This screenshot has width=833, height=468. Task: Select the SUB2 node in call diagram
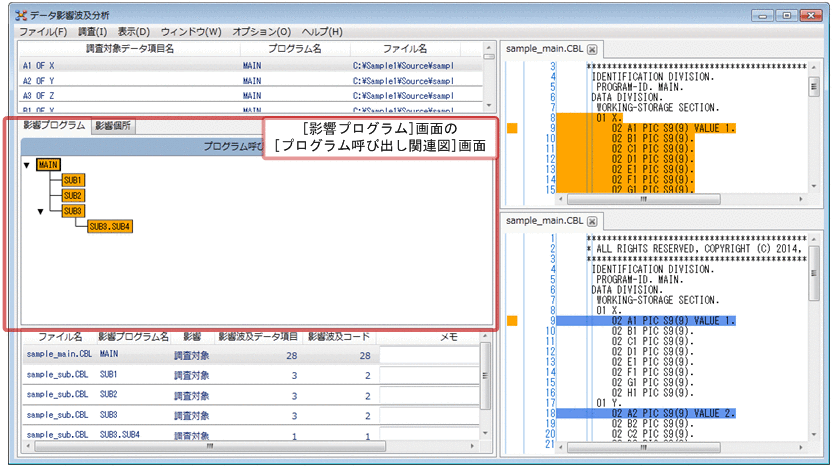point(73,195)
